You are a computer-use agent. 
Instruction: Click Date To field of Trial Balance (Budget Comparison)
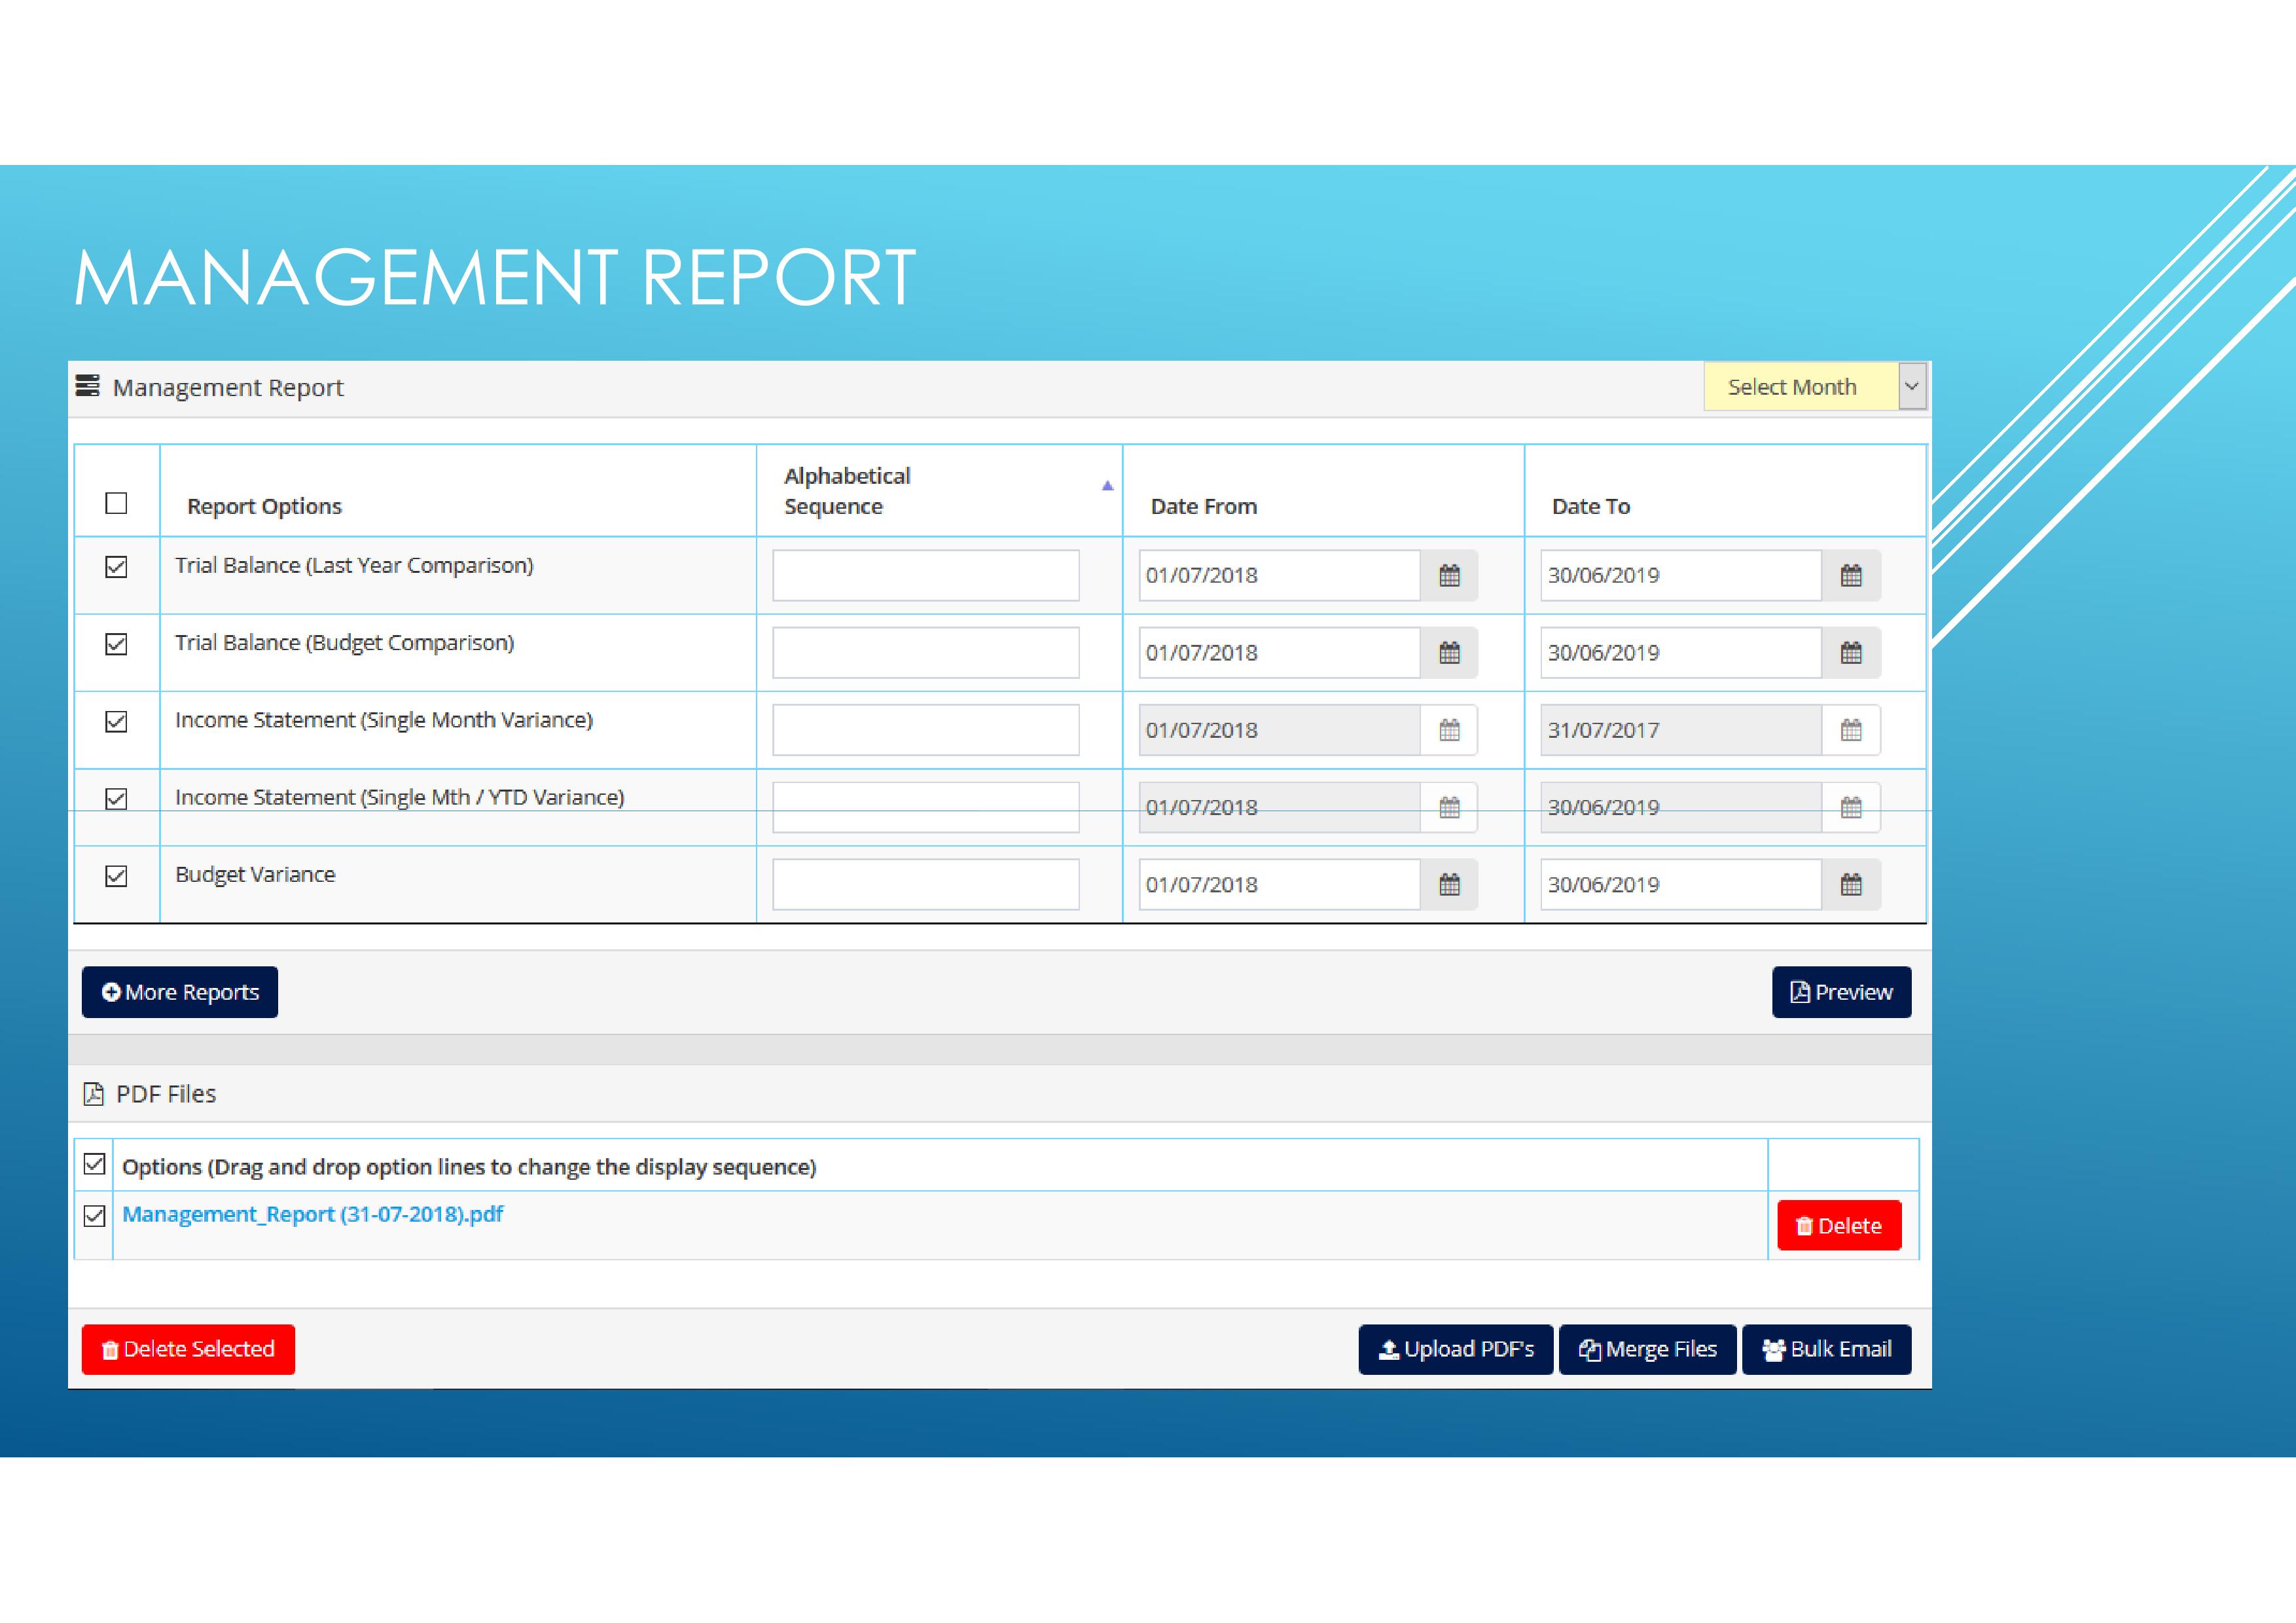pos(1681,653)
